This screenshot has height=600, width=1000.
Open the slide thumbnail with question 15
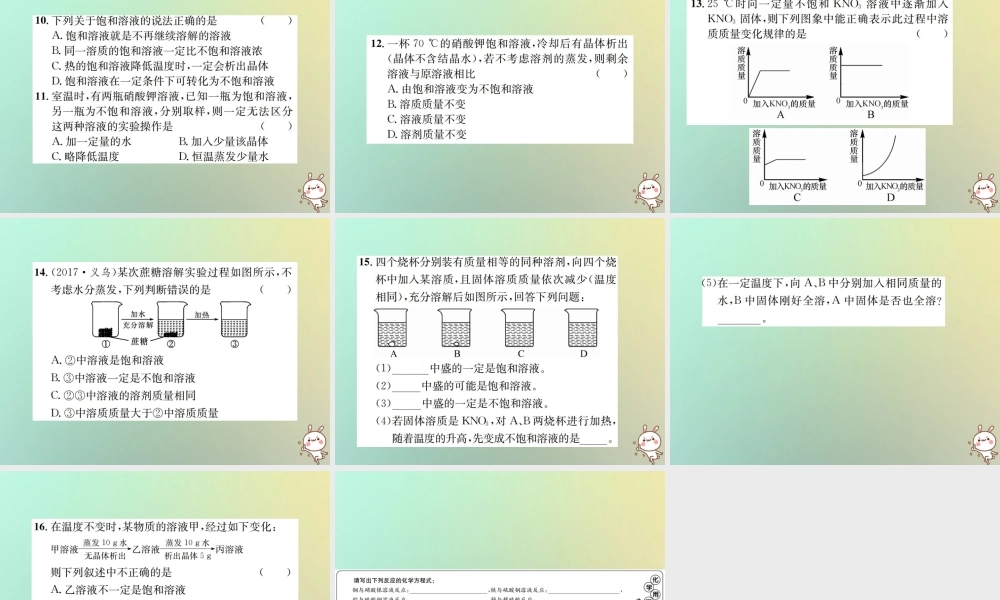point(500,342)
